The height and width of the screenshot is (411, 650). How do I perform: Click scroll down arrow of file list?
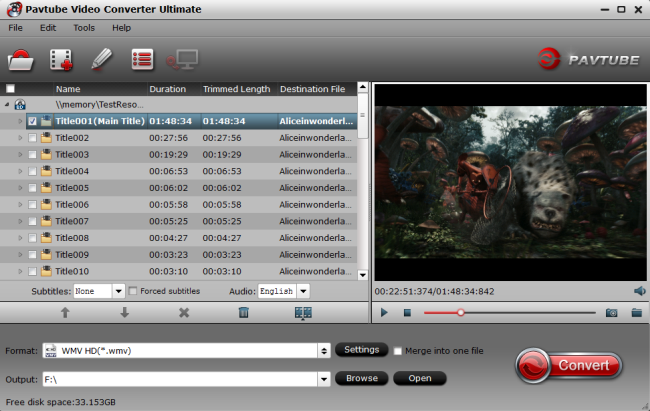363,275
